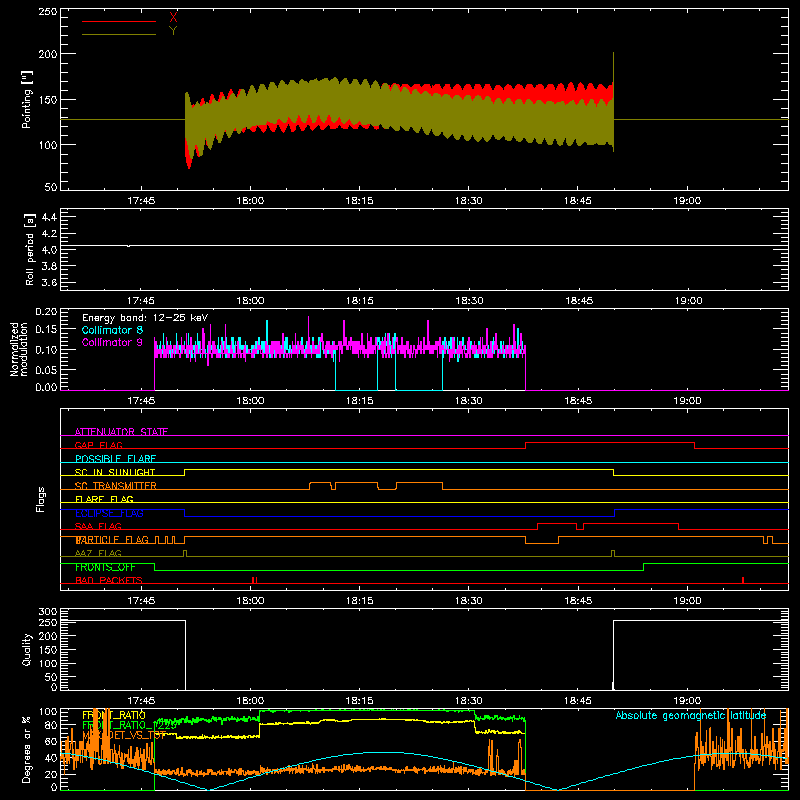Image resolution: width=800 pixels, height=800 pixels.
Task: Click the SC_IN_SUNLIGHT label
Action: point(115,472)
